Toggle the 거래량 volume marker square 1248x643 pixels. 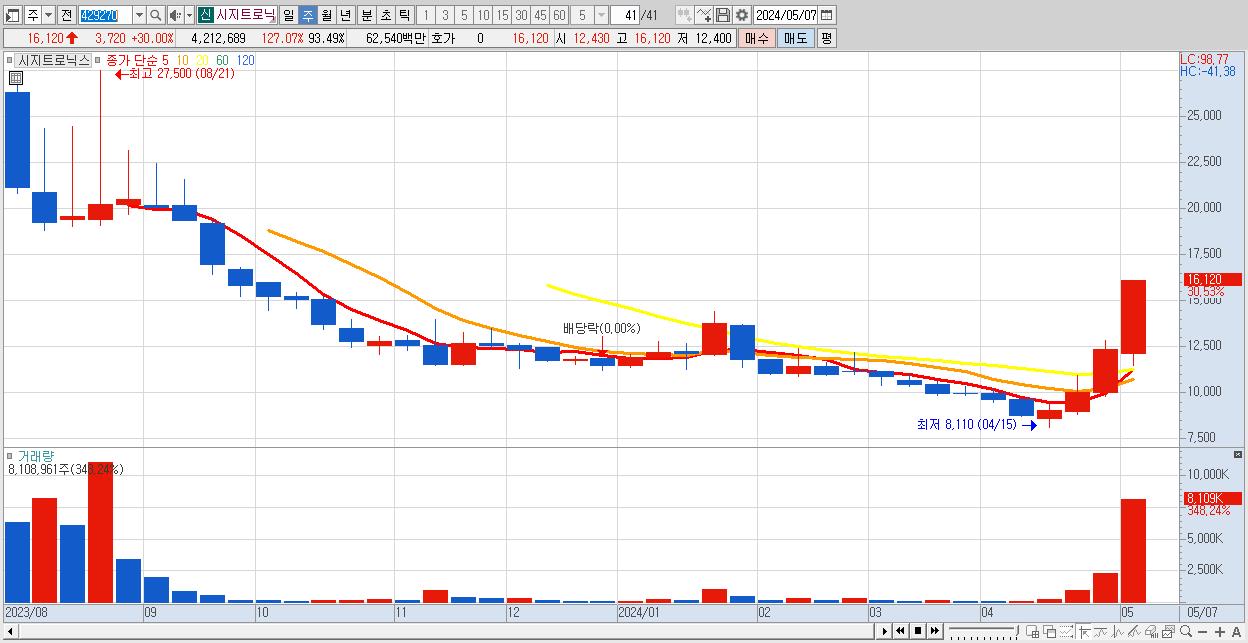tap(10, 455)
